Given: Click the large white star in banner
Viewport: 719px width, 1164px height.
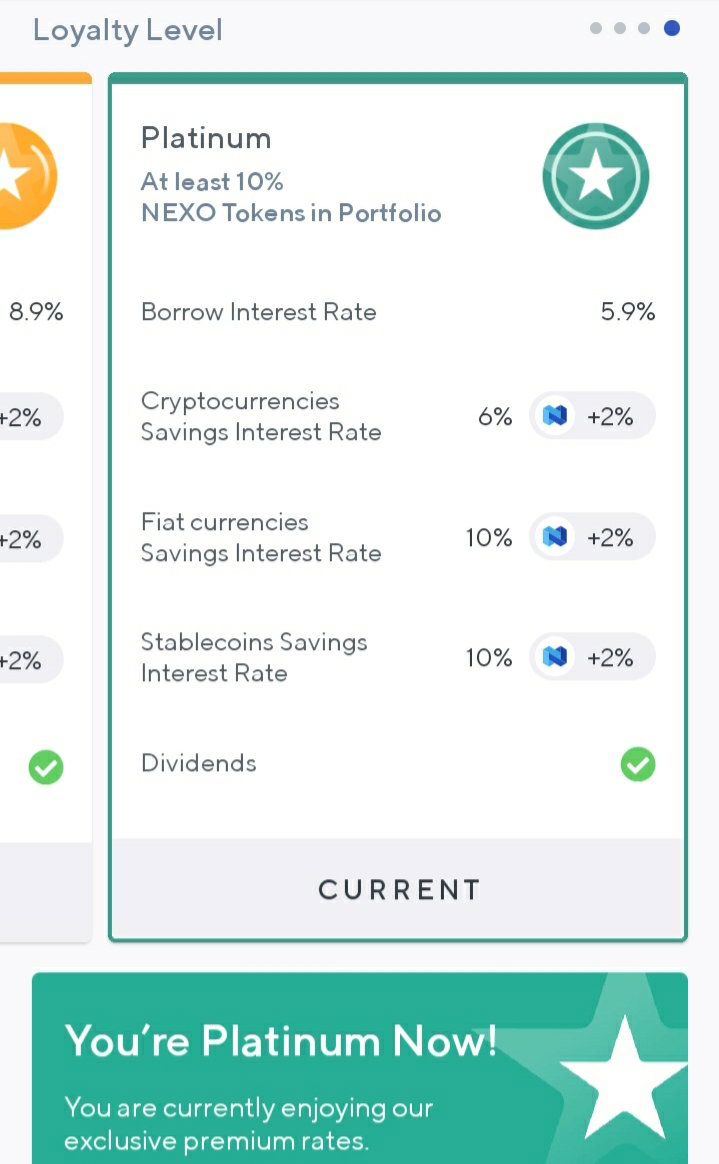Looking at the screenshot, I should (x=623, y=1079).
